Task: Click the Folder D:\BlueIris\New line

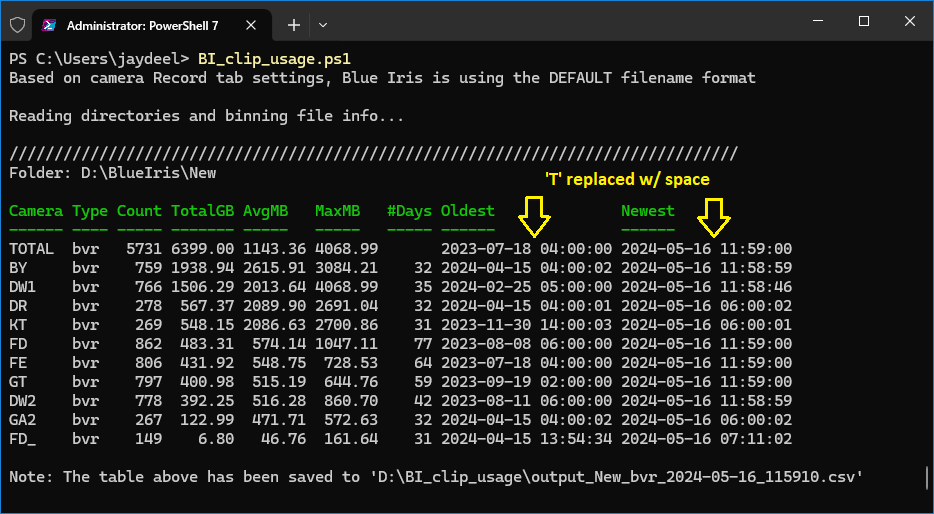Action: click(113, 173)
